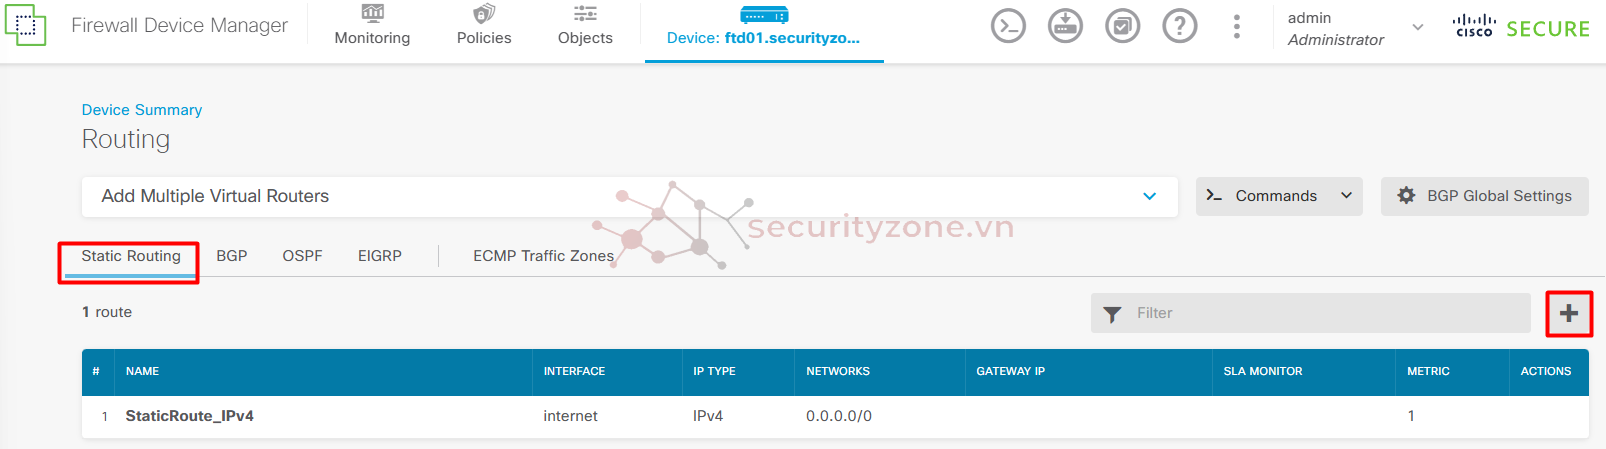Expand the Add Multiple Virtual Routers chevron
Viewport: 1606px width, 449px height.
pyautogui.click(x=1150, y=196)
